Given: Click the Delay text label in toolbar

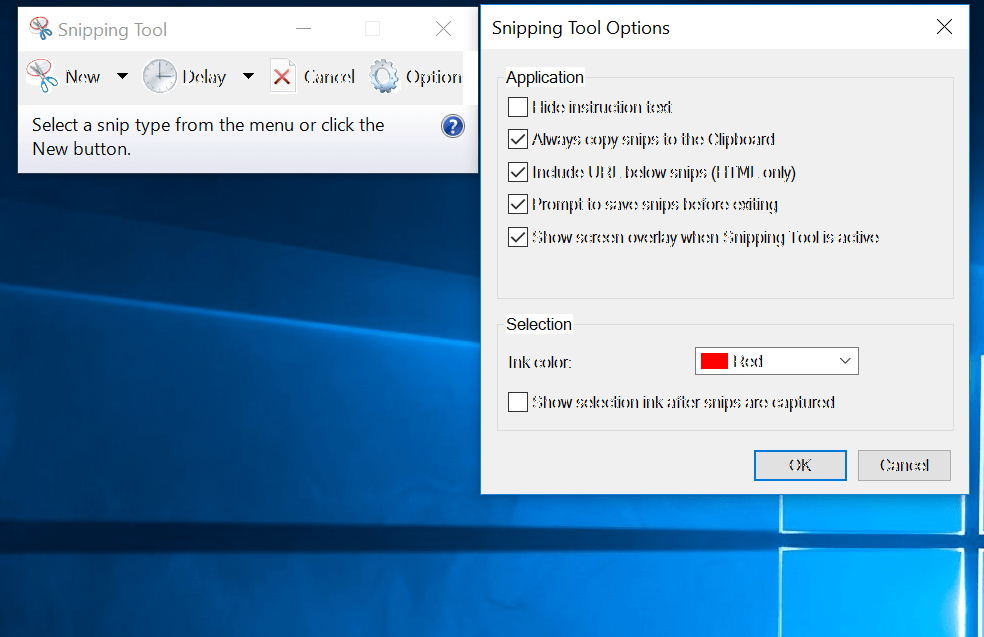Looking at the screenshot, I should pyautogui.click(x=204, y=77).
